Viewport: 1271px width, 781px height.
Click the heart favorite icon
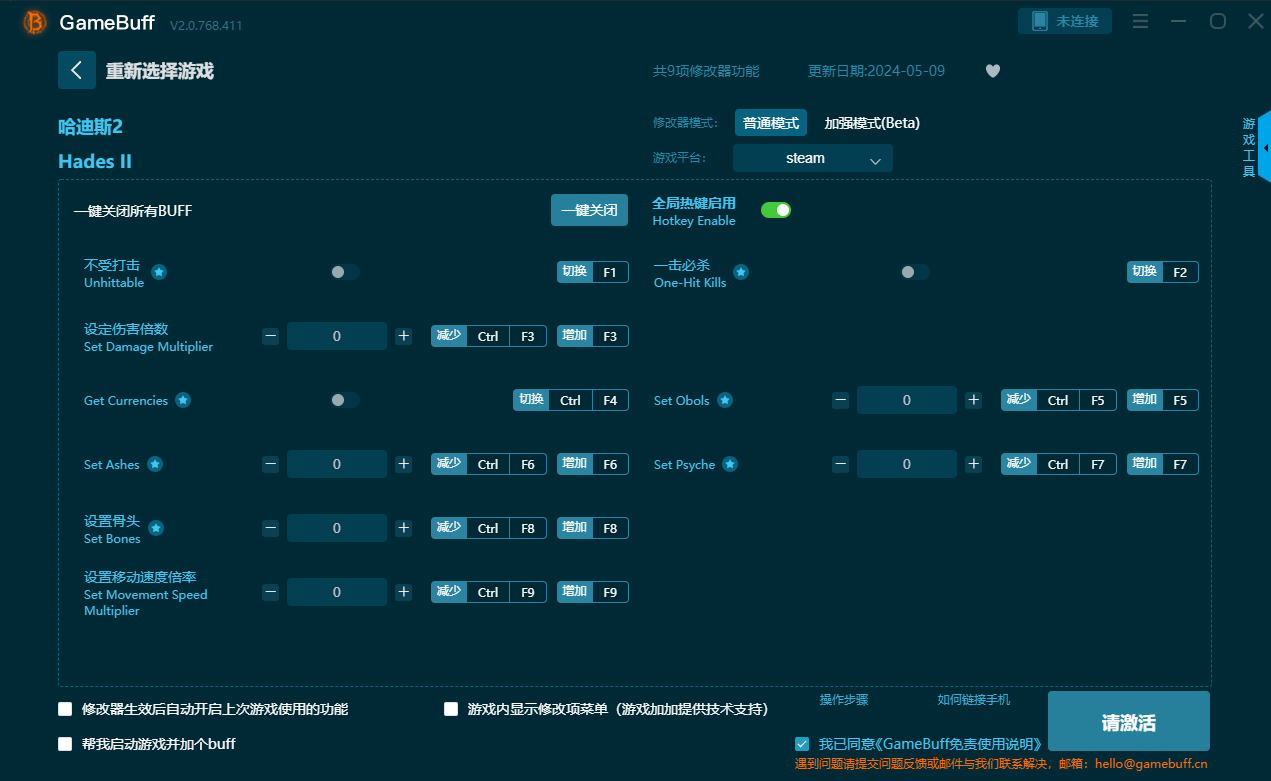point(992,71)
